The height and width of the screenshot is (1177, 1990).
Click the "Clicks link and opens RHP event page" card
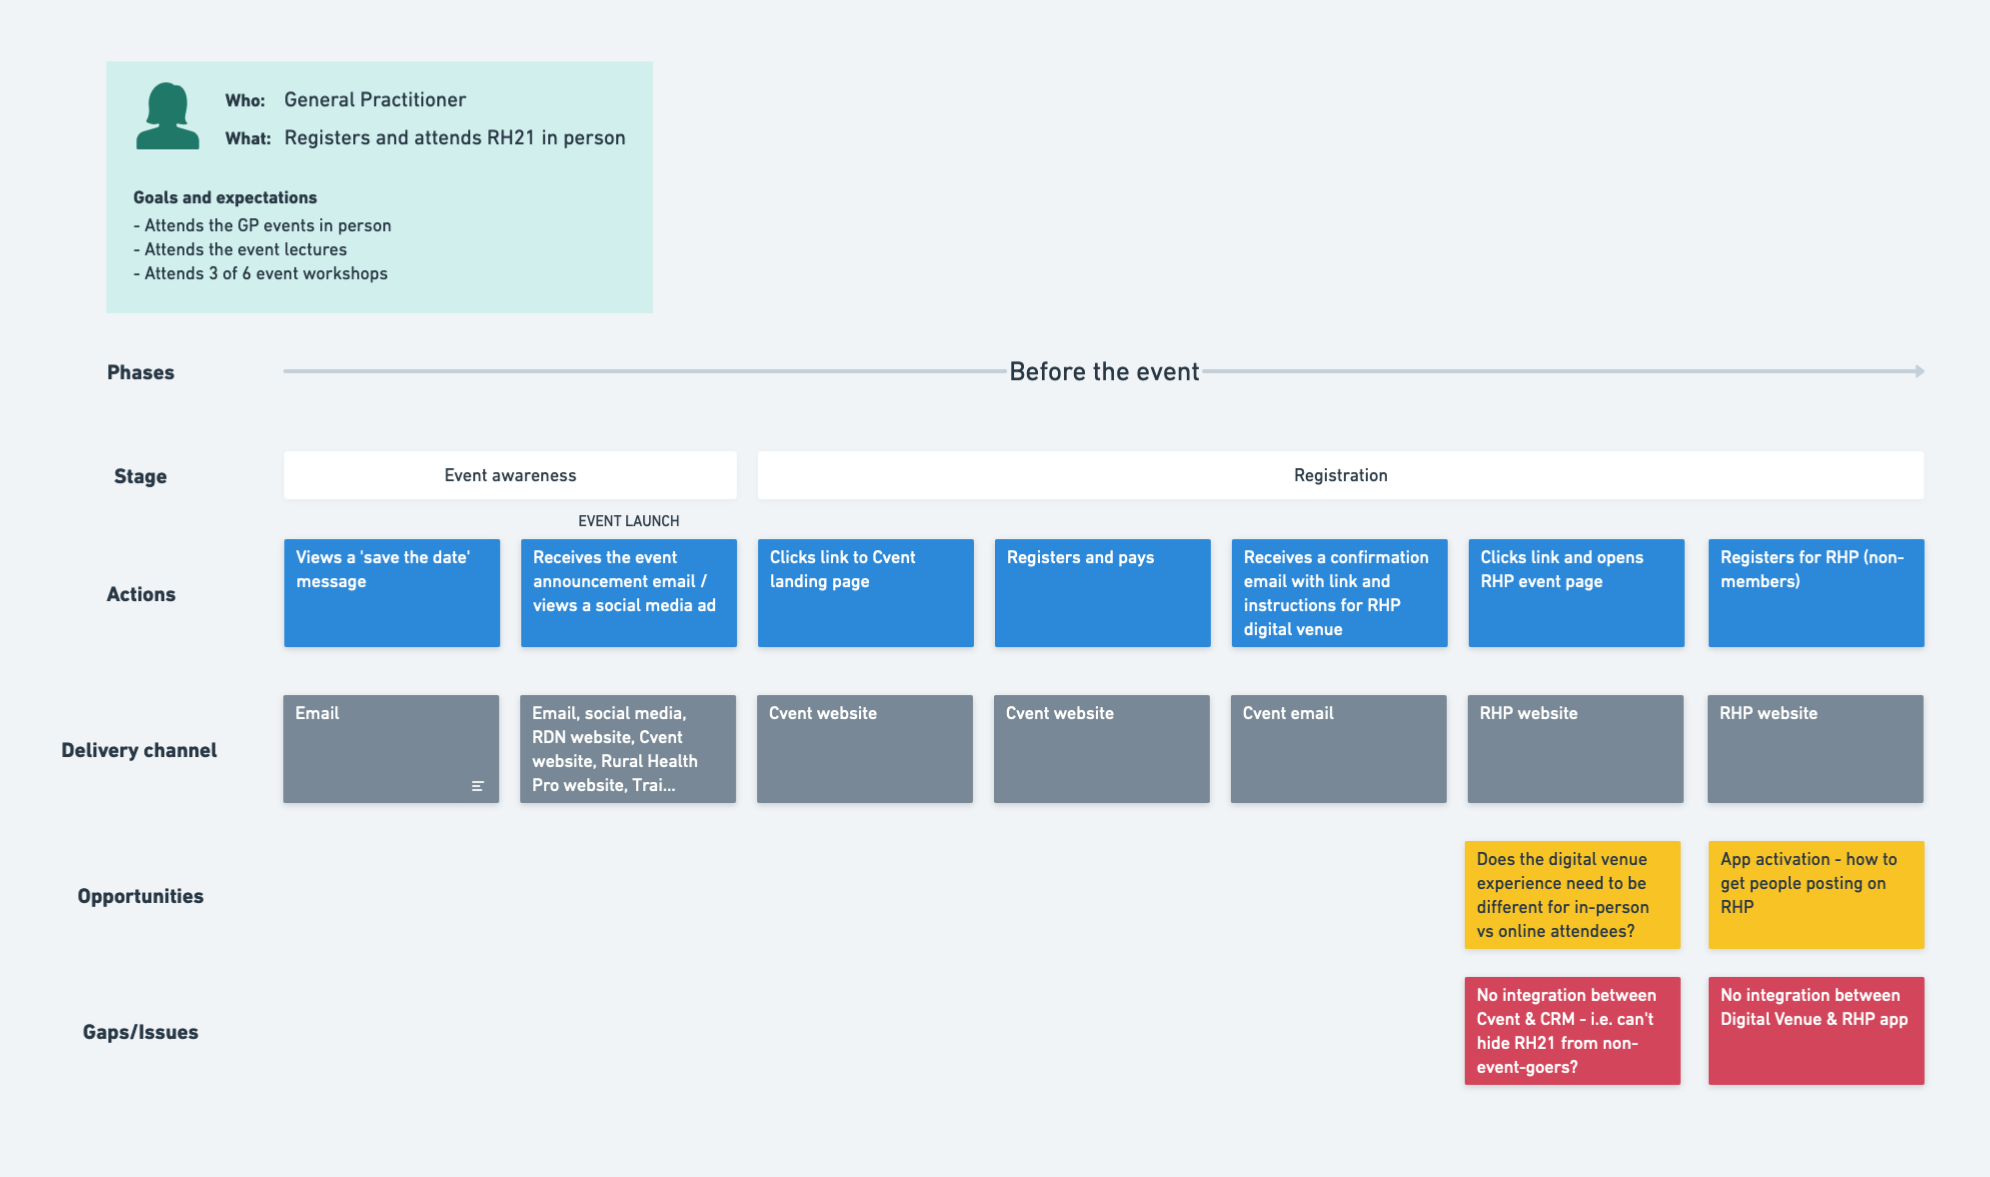1576,593
